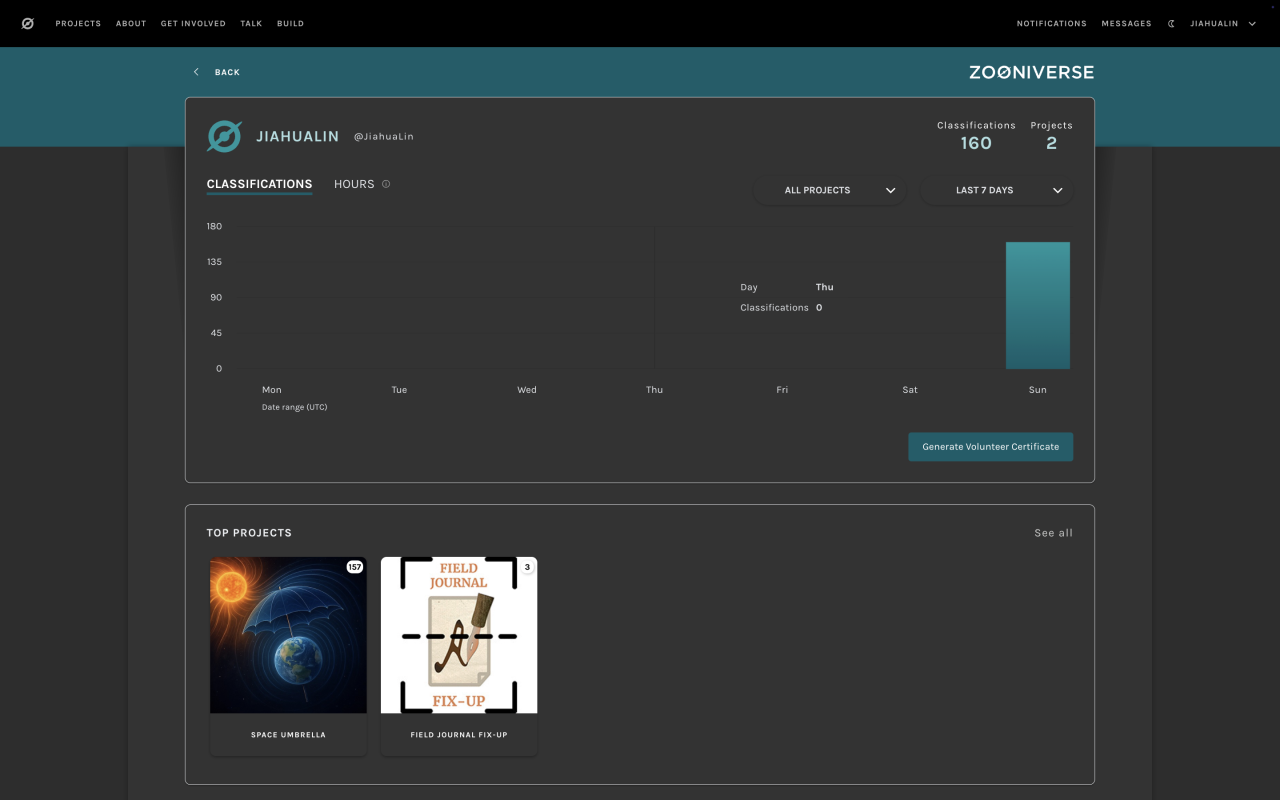
Task: Click Generate Volunteer Certificate button
Action: click(x=990, y=447)
